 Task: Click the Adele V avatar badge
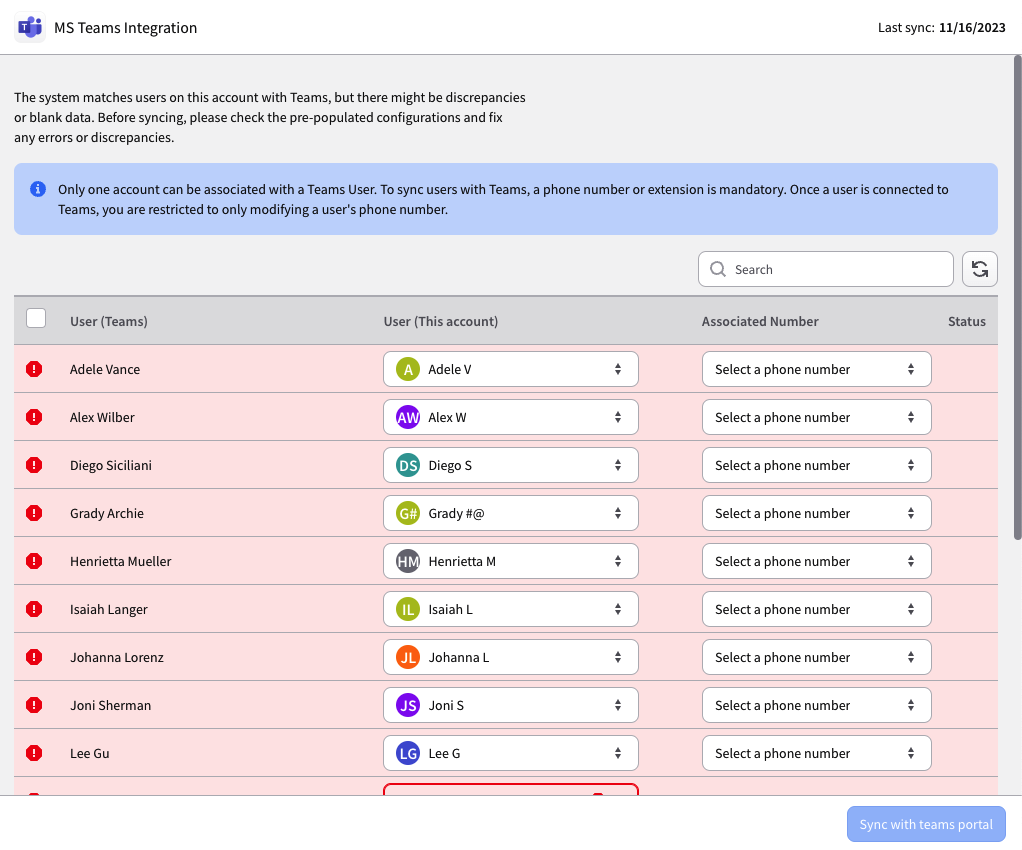pos(408,370)
